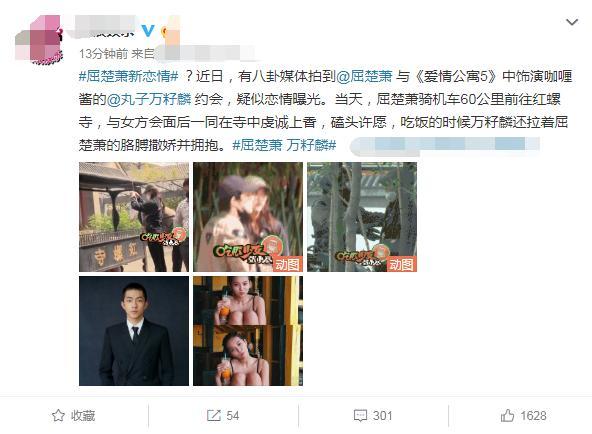Open the temple sign photo thumbnail

(x=134, y=217)
